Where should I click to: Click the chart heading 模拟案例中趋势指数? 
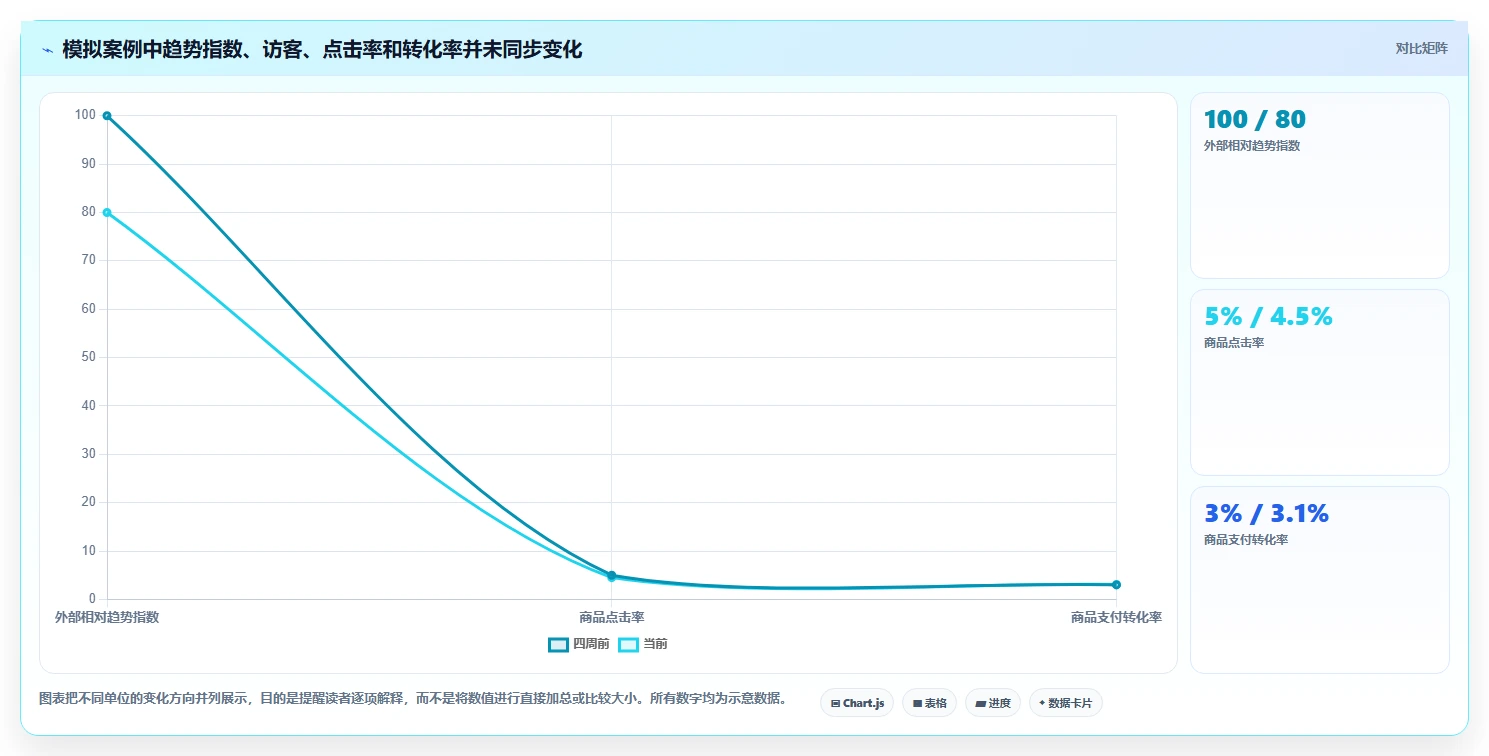(322, 49)
